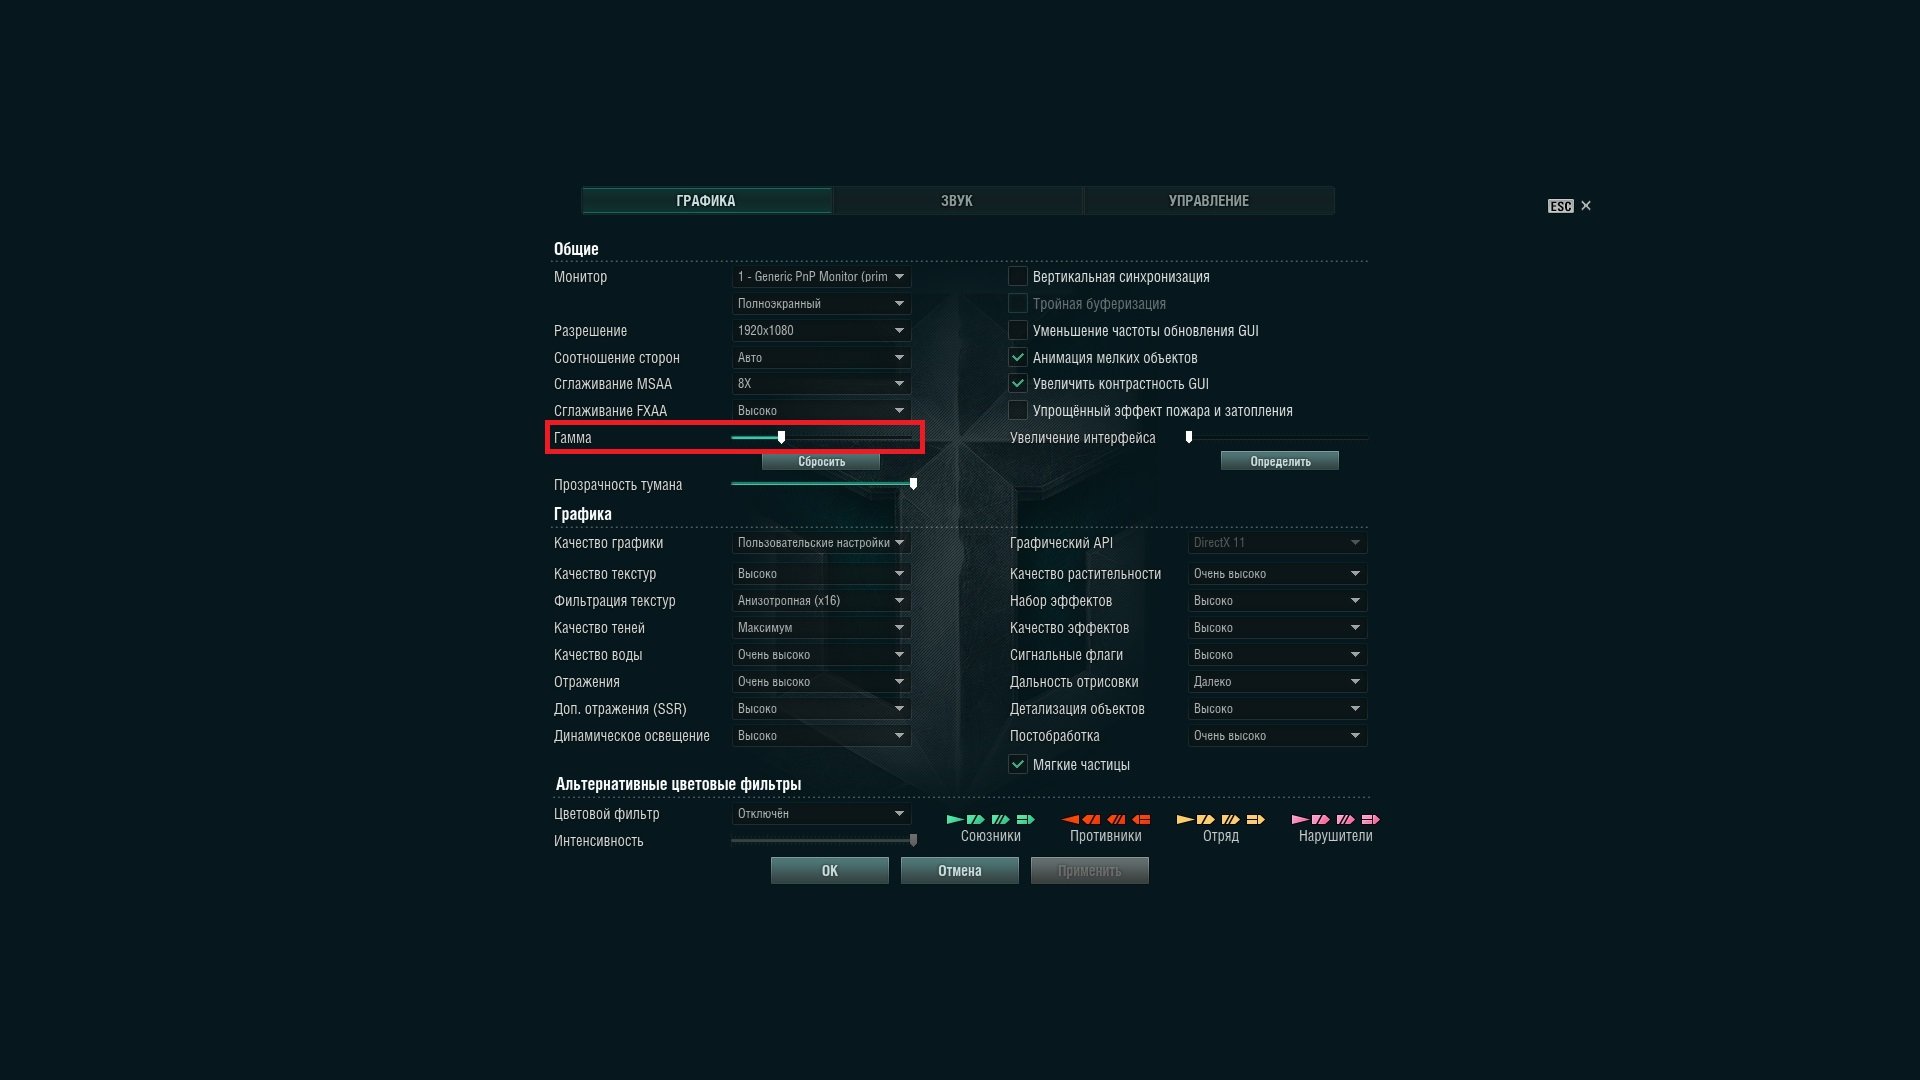
Task: Click the Определить button
Action: click(1279, 461)
